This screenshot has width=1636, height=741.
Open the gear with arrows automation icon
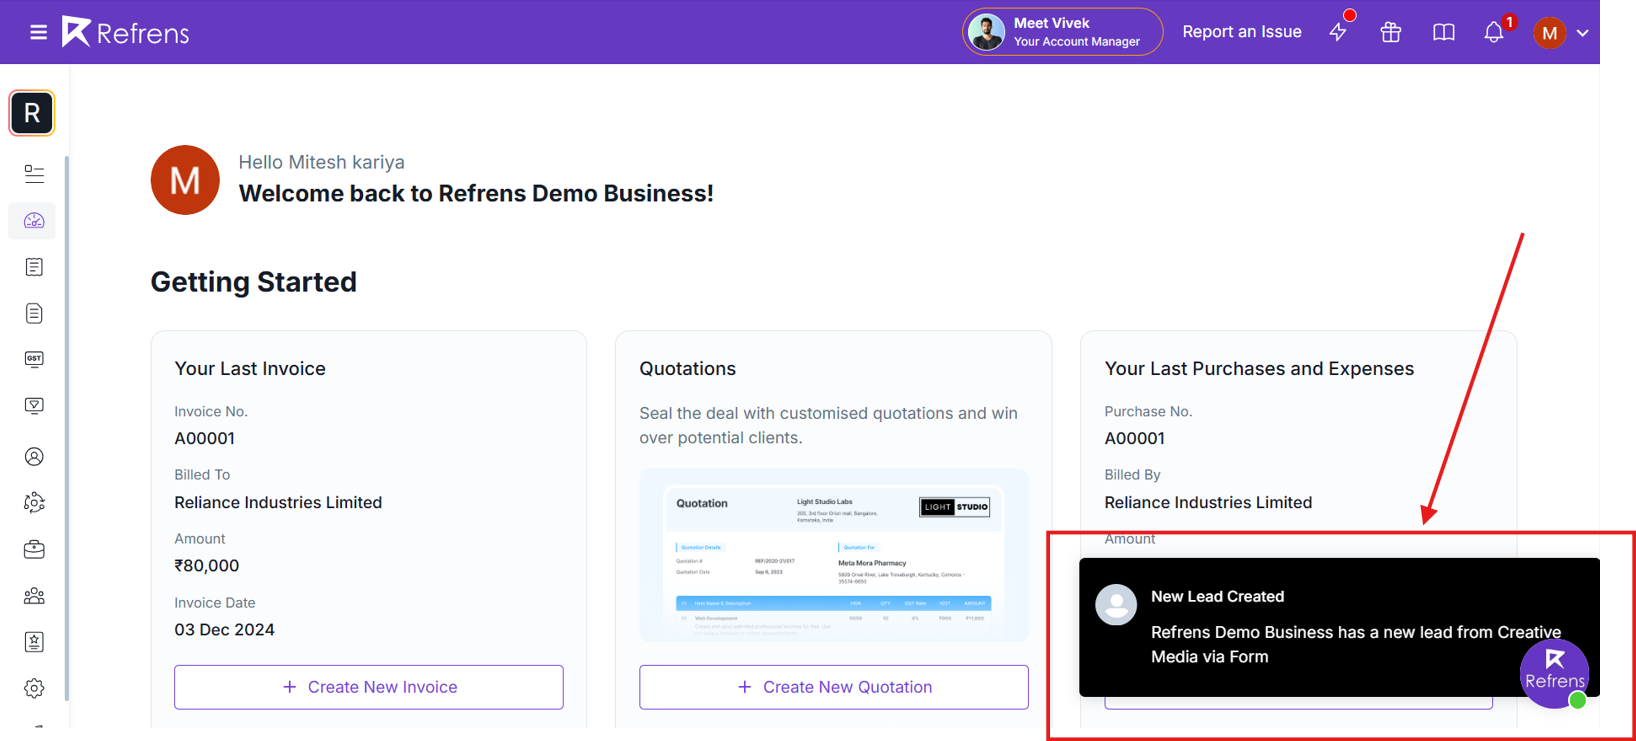pos(34,502)
